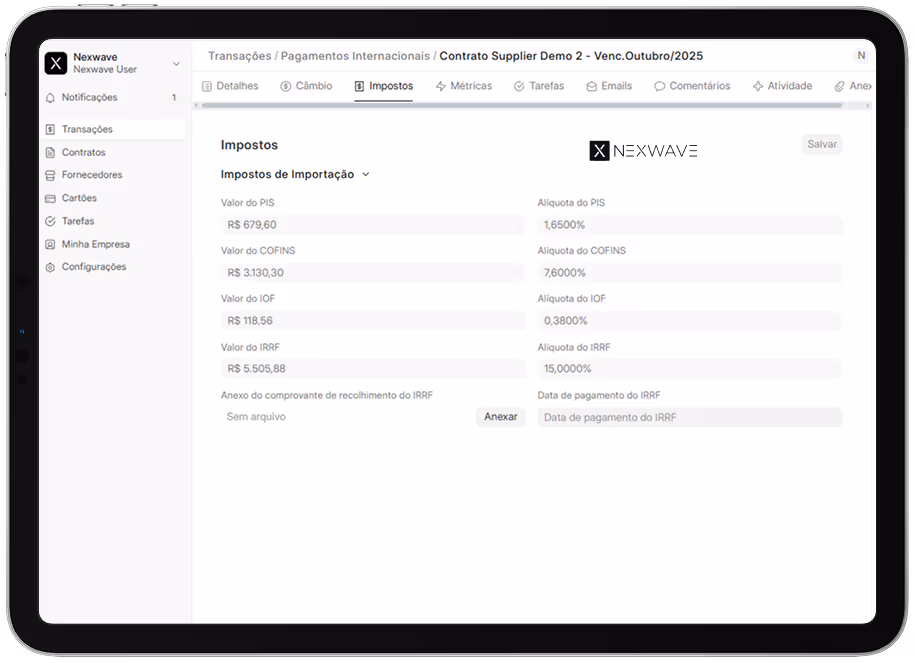This screenshot has height=663, width=915.
Task: Select the Impostos tab label
Action: [391, 86]
